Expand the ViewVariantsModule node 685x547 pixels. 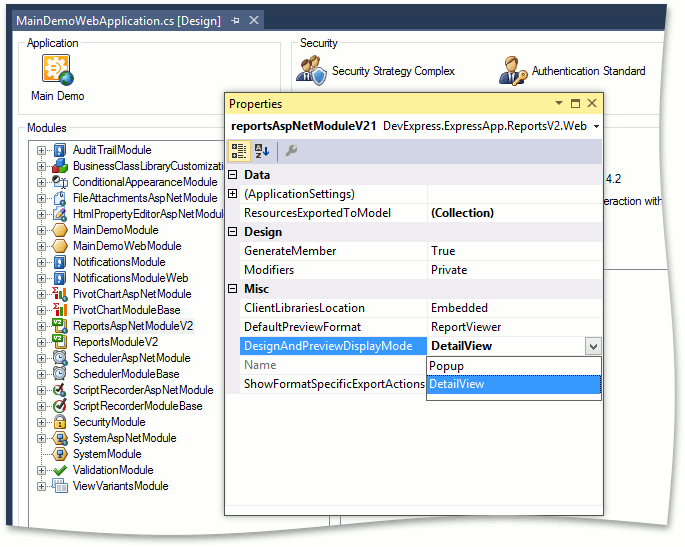[41, 486]
